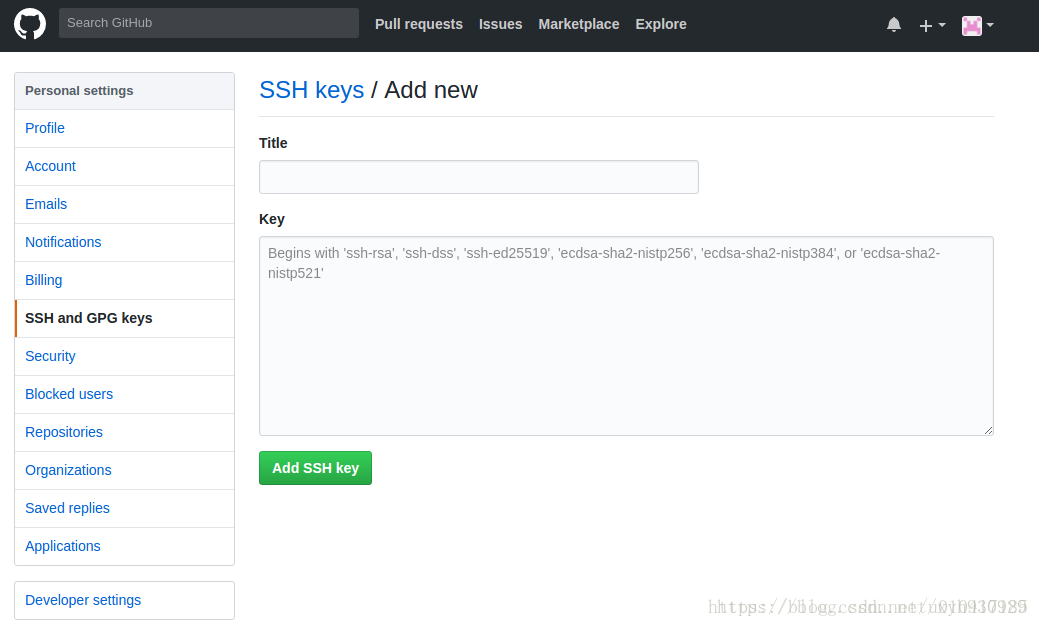Go to Repositories settings
The width and height of the screenshot is (1039, 627).
pos(125,432)
